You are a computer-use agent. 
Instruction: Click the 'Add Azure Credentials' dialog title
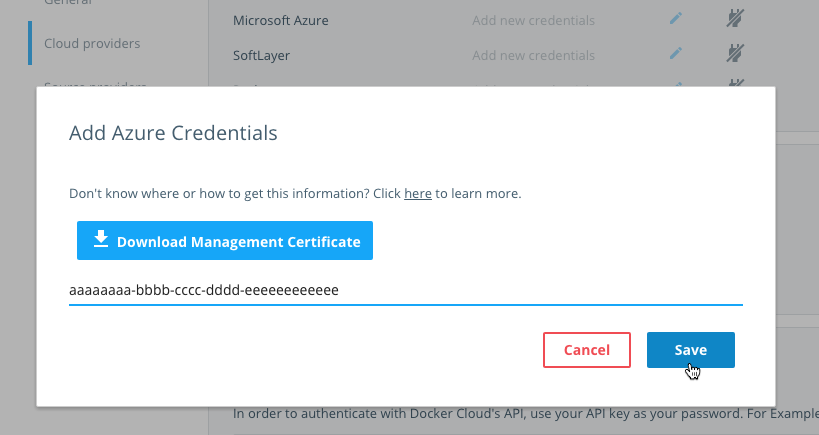coord(173,132)
